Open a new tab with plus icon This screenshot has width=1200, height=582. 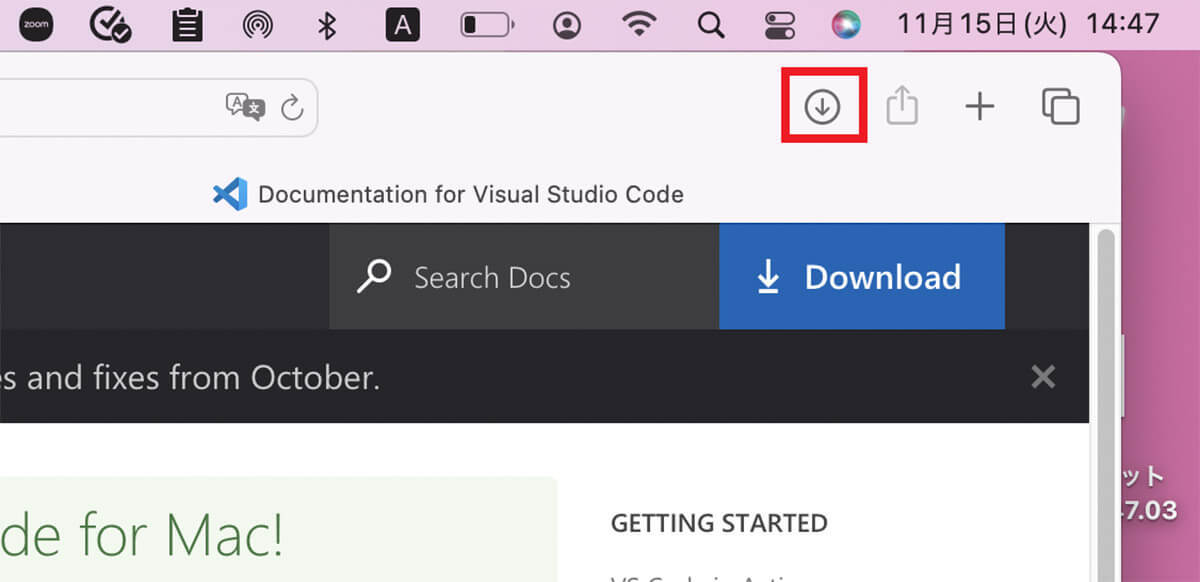[x=980, y=106]
